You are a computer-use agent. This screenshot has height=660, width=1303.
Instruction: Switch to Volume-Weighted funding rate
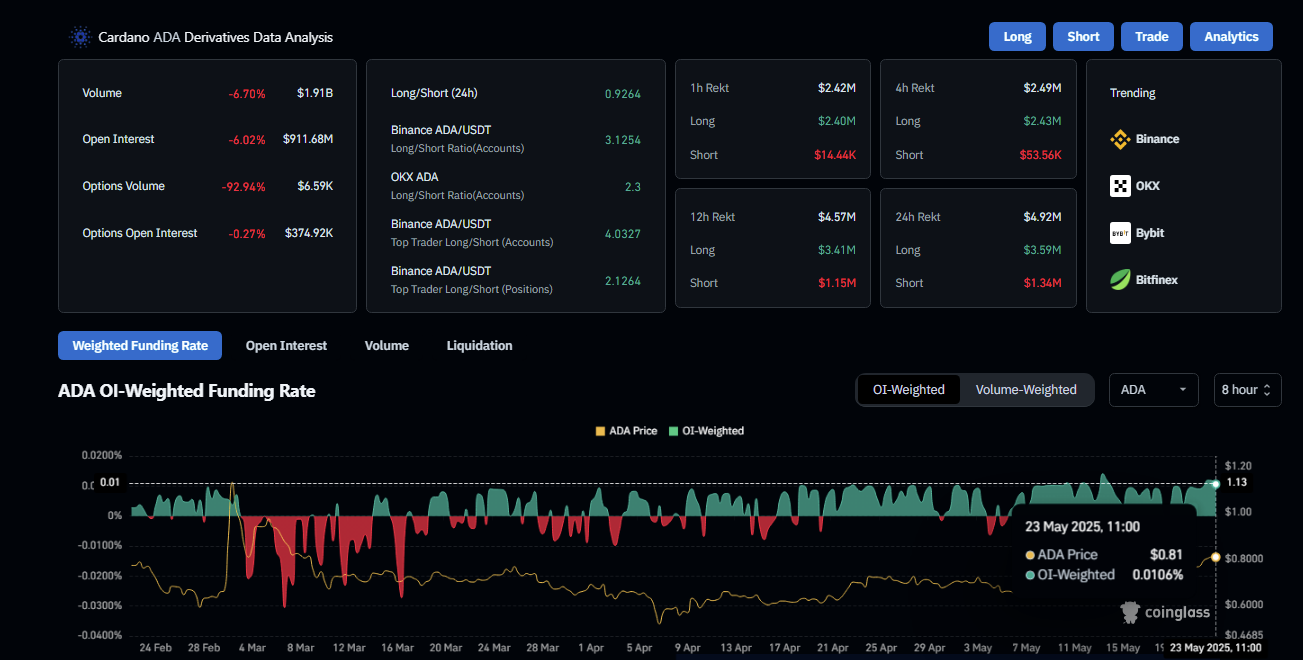(x=1026, y=390)
